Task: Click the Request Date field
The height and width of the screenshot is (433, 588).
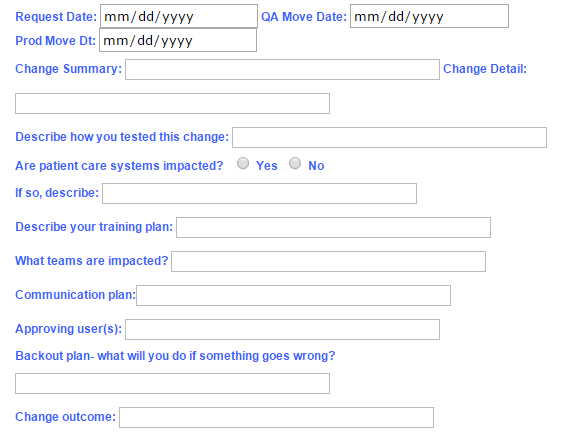Action: coord(179,16)
